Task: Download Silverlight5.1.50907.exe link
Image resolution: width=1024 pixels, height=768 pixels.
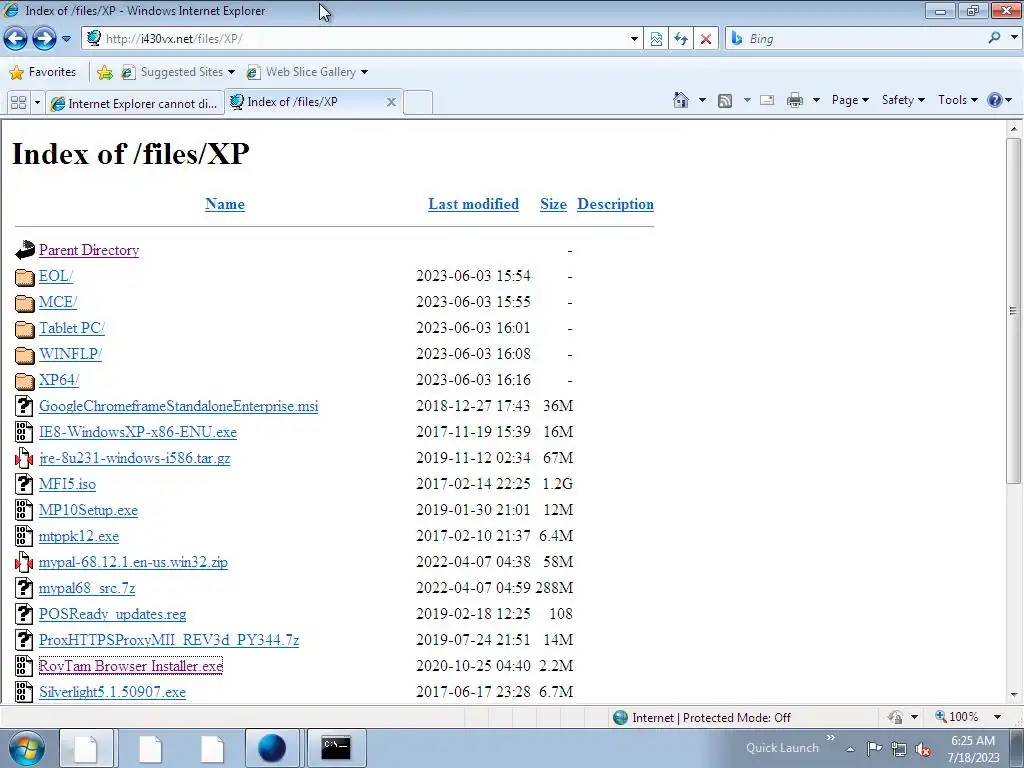Action: point(112,692)
